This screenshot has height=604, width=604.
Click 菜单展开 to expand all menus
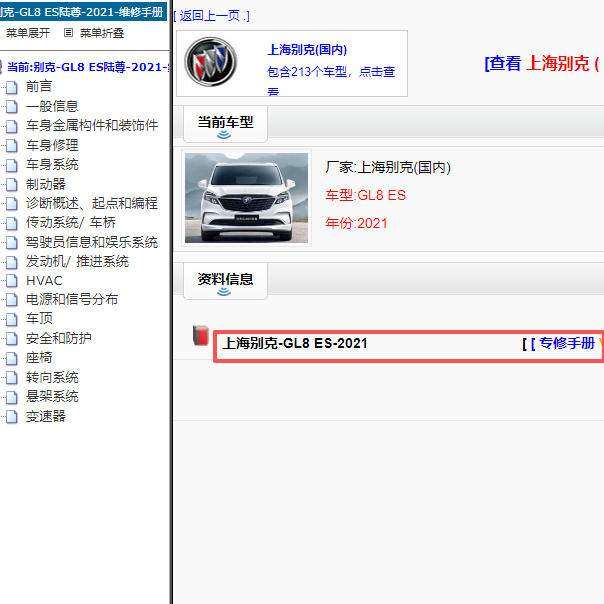[x=28, y=33]
